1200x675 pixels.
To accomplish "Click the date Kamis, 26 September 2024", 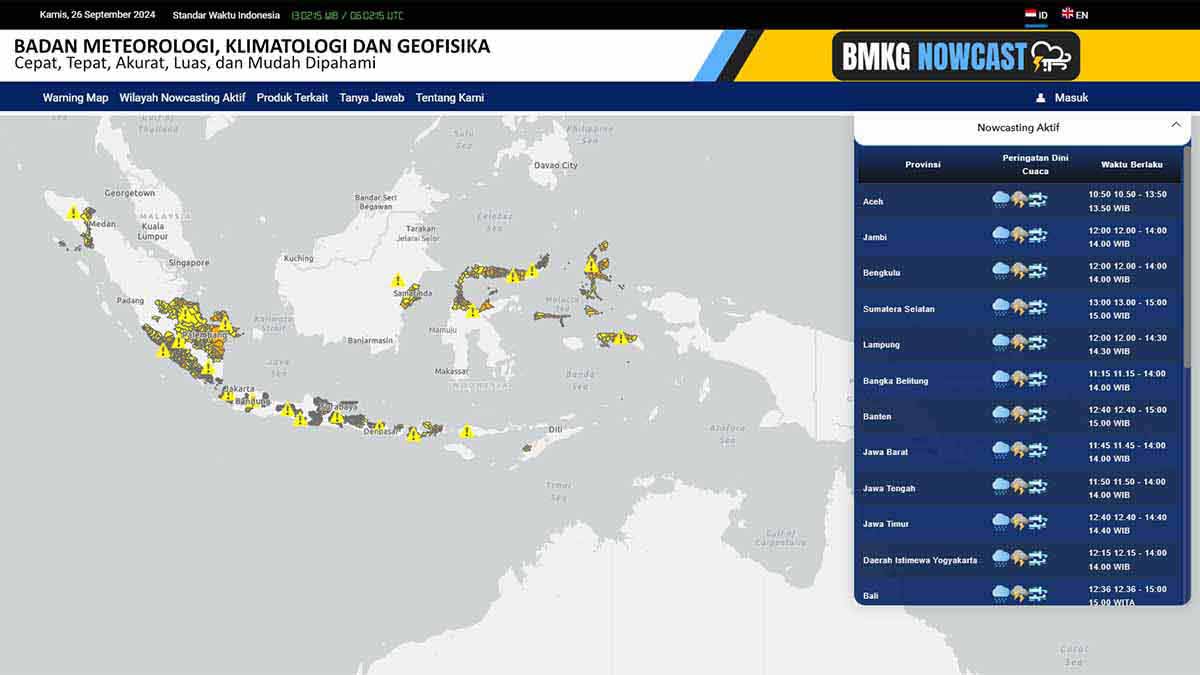I will pos(97,15).
